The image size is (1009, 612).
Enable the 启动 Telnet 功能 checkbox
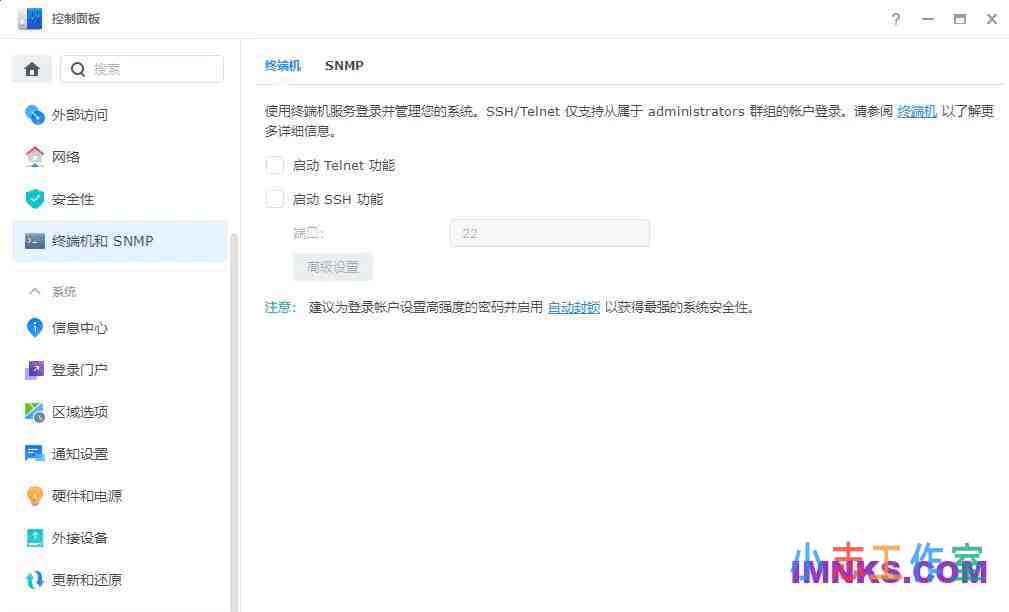(275, 165)
